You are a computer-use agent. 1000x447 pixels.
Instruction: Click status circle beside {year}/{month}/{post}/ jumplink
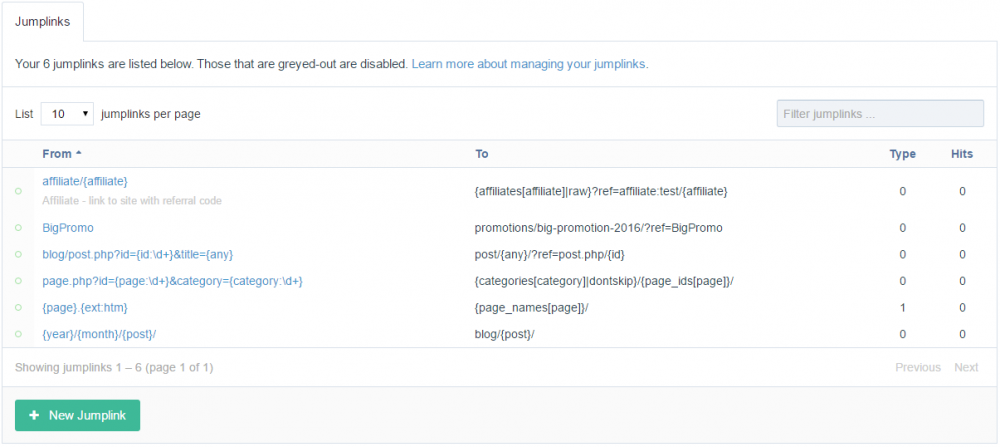point(18,334)
